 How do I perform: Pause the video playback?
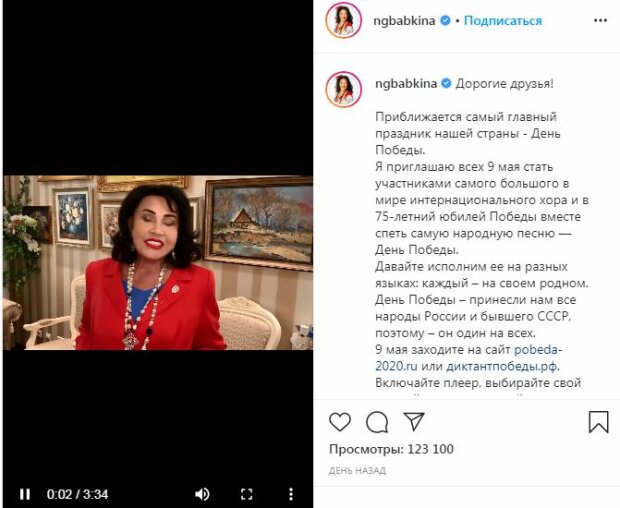[25, 494]
